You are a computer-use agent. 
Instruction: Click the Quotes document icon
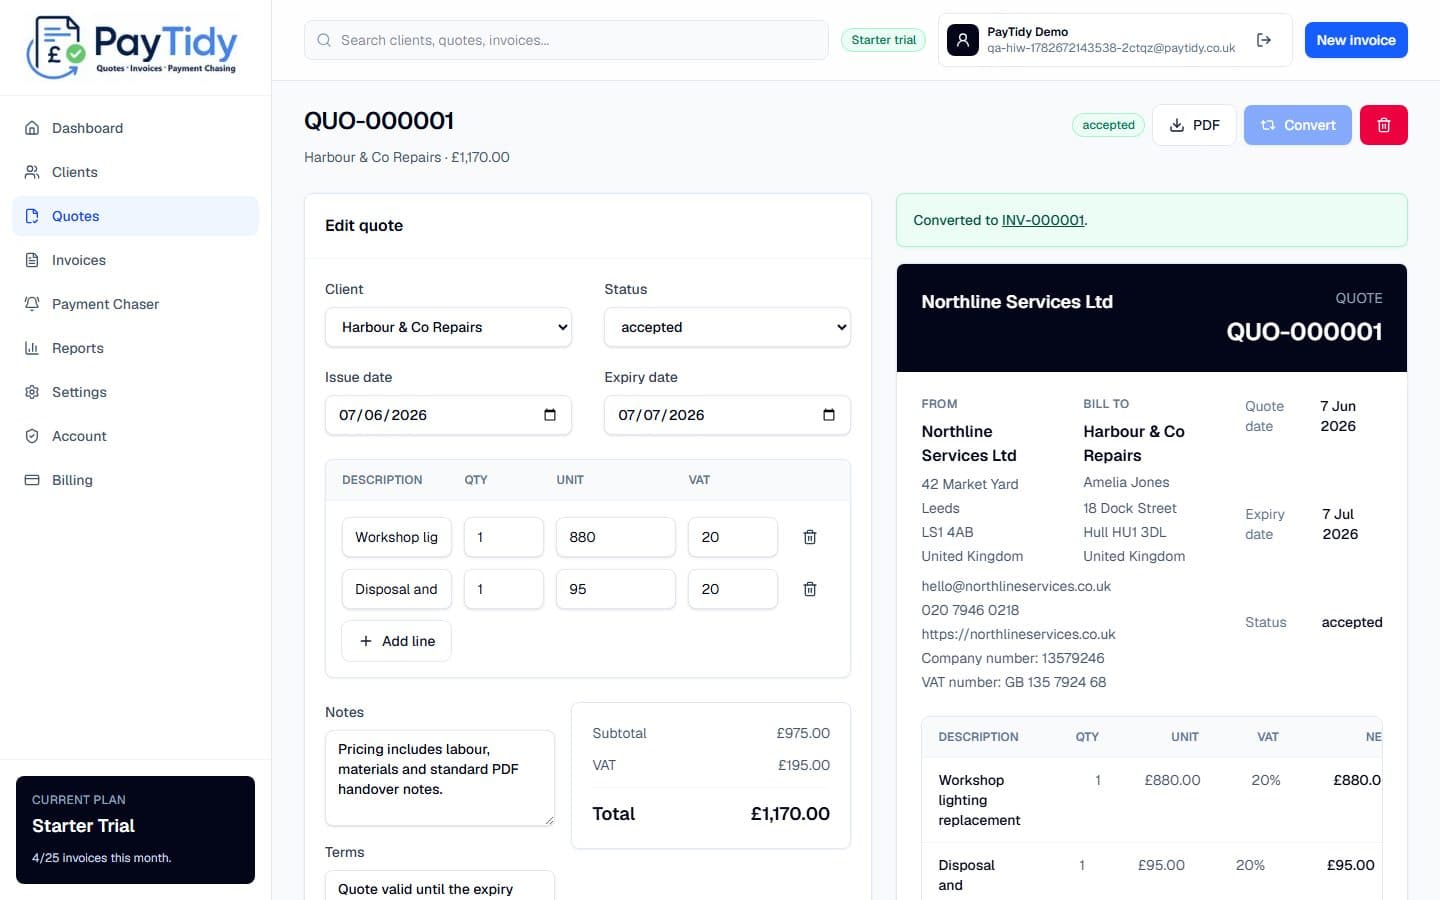coord(32,216)
